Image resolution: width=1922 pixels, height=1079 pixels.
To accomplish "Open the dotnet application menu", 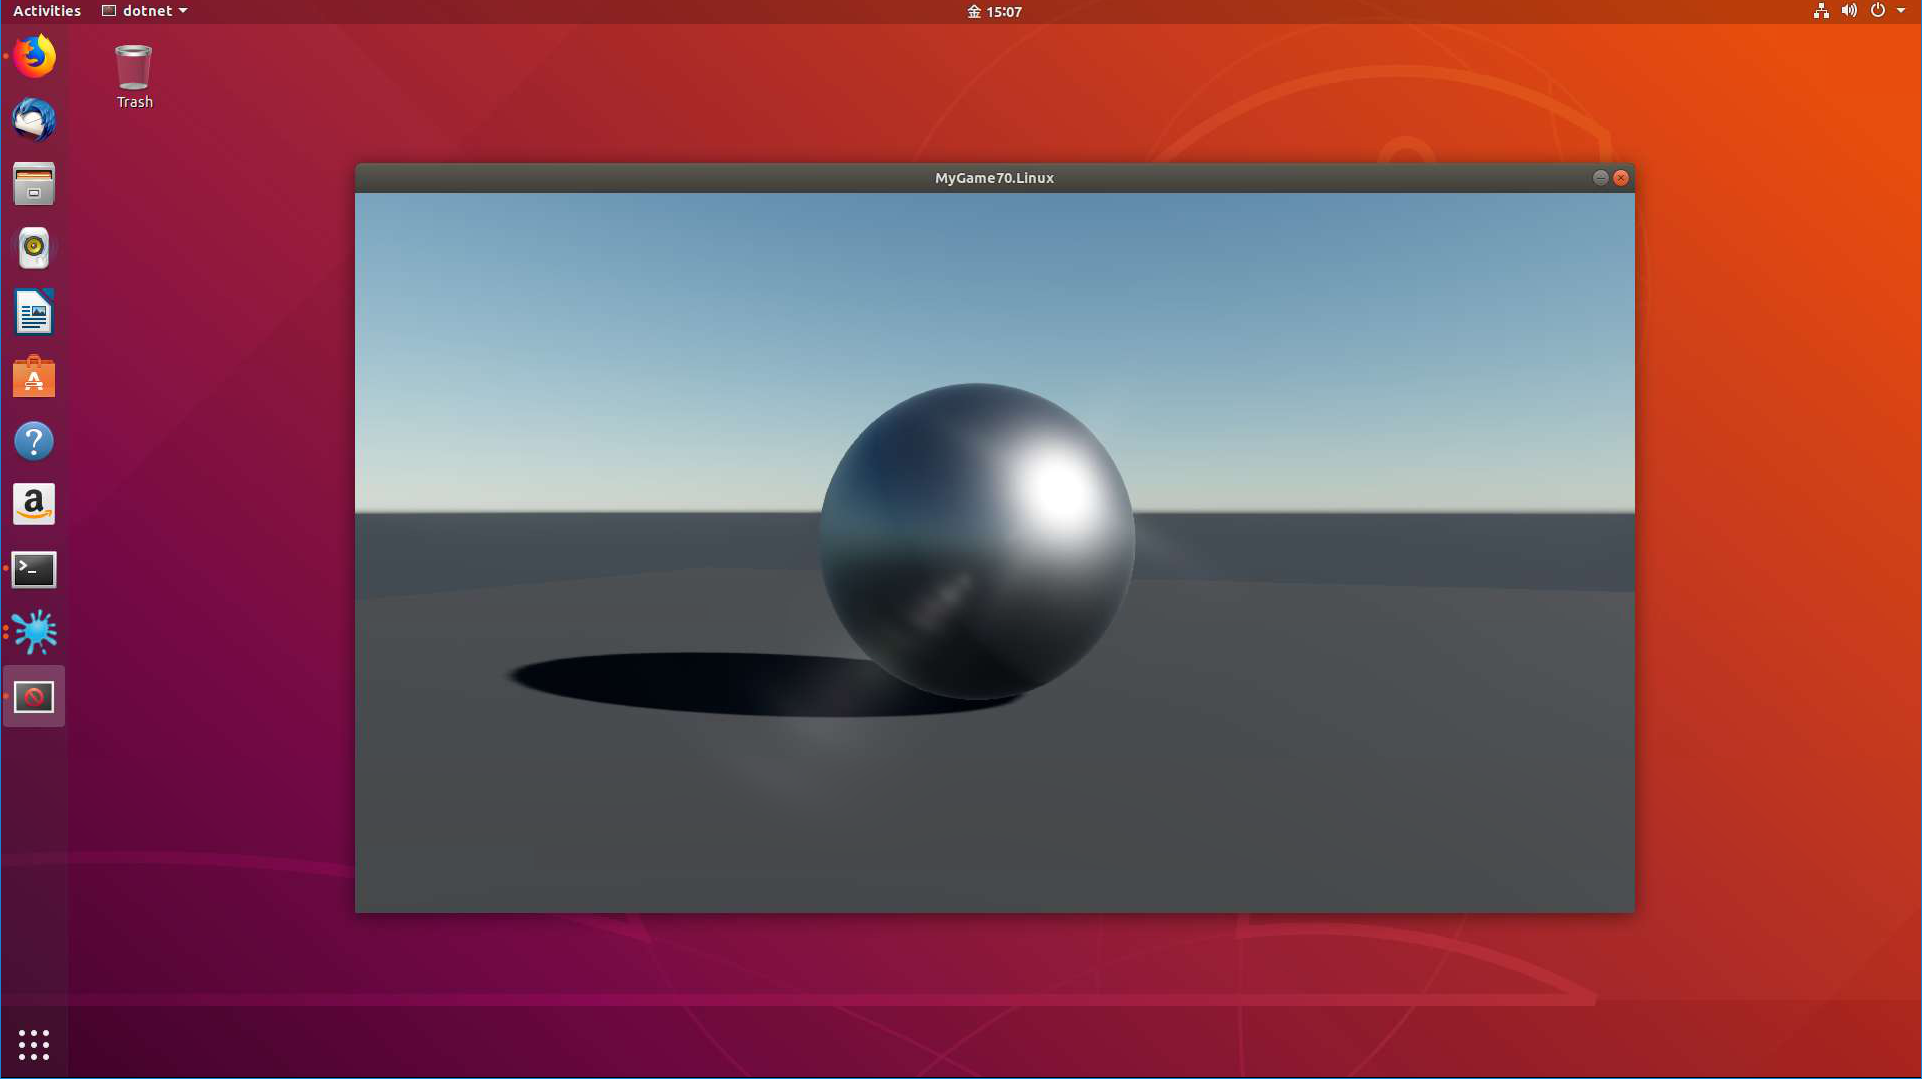I will pyautogui.click(x=145, y=11).
